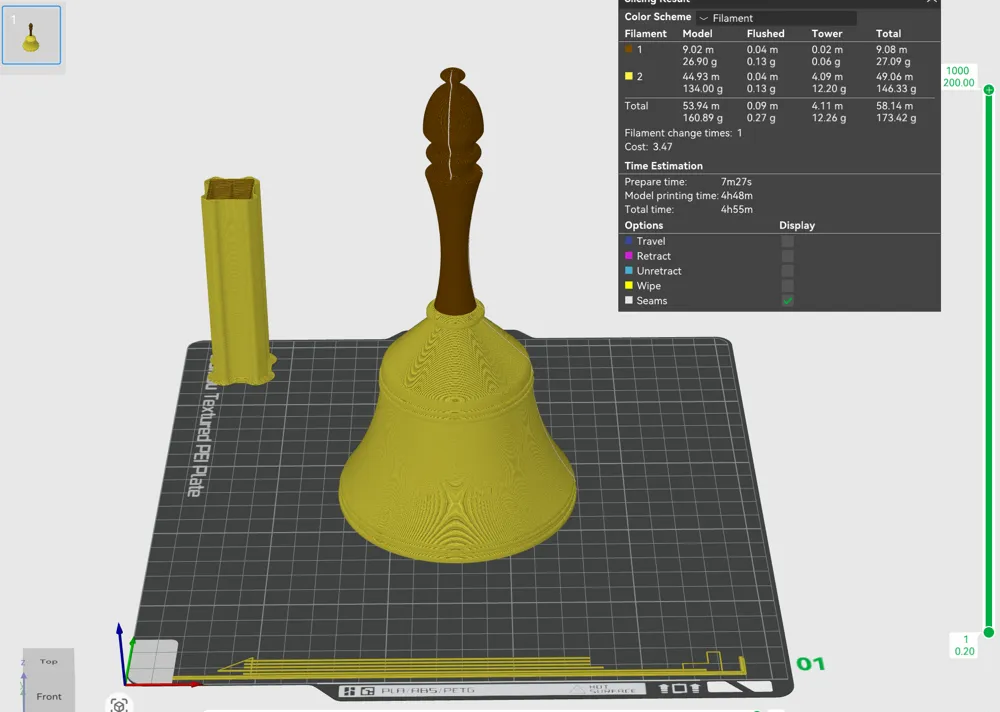Click the magenta Retract legend swatch
The width and height of the screenshot is (1000, 712).
(x=629, y=255)
